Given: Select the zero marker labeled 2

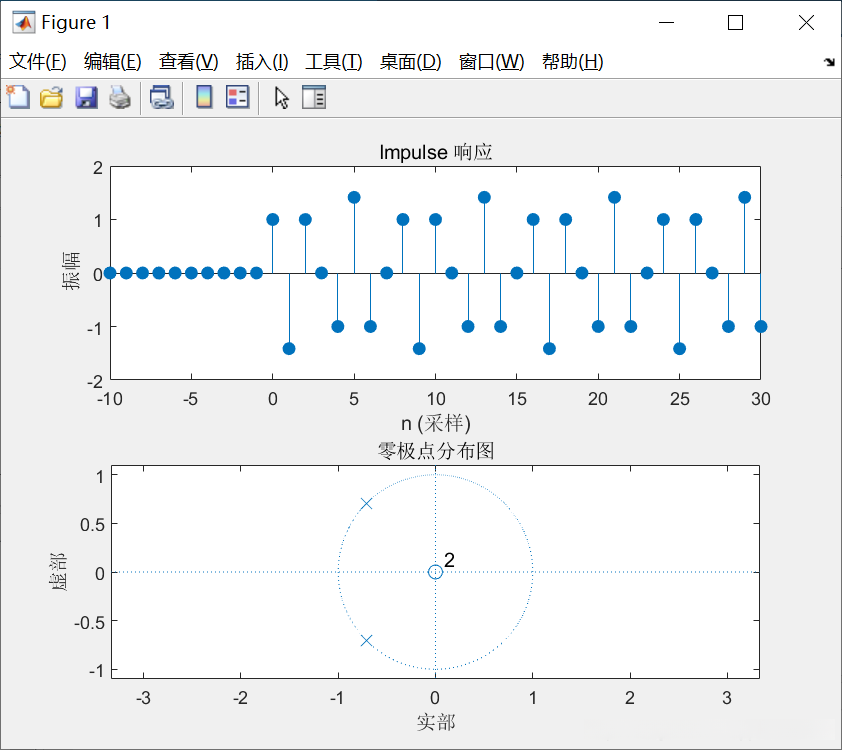Looking at the screenshot, I should [x=435, y=572].
